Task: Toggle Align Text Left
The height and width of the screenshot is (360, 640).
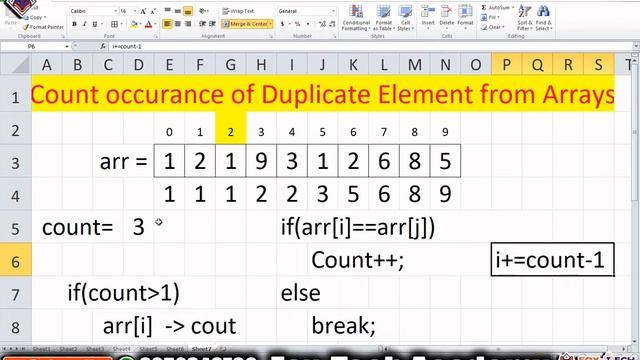Action: tap(167, 24)
